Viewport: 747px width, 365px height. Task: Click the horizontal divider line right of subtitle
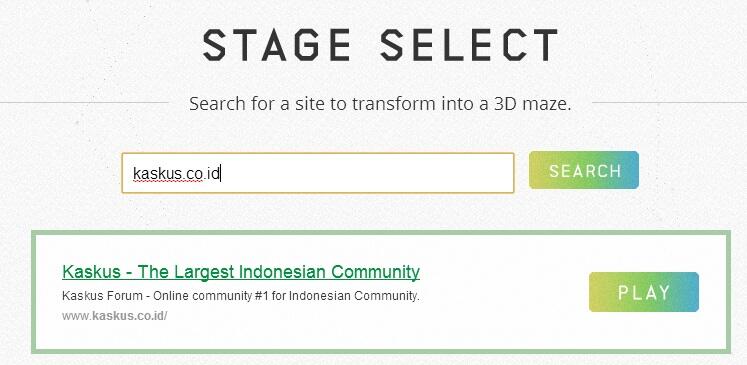[669, 102]
